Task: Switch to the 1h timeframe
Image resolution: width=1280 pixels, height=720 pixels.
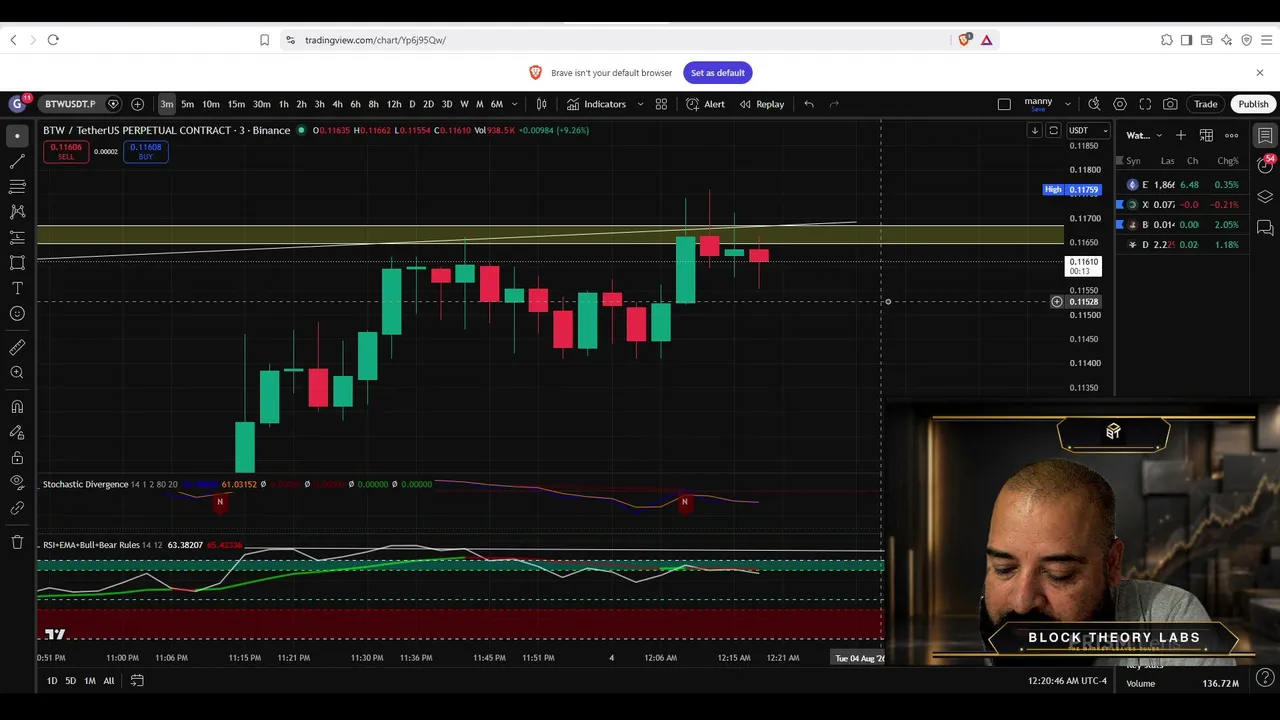Action: (x=284, y=104)
